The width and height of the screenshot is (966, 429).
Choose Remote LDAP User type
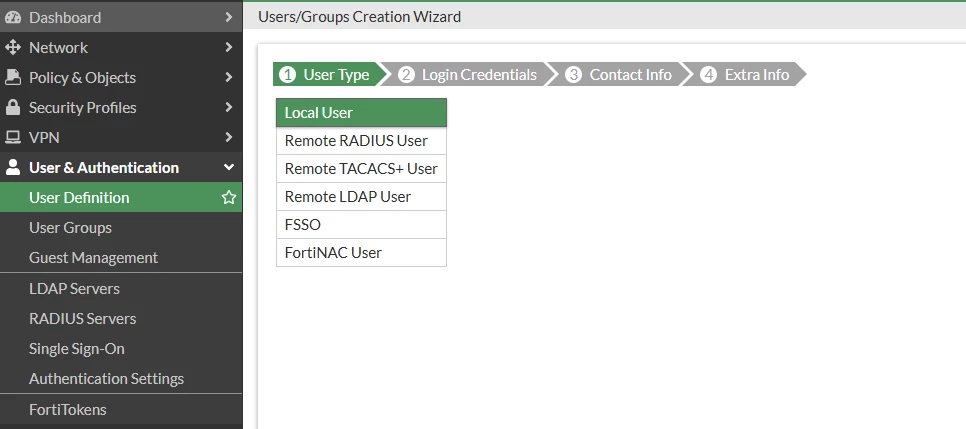[x=361, y=197]
